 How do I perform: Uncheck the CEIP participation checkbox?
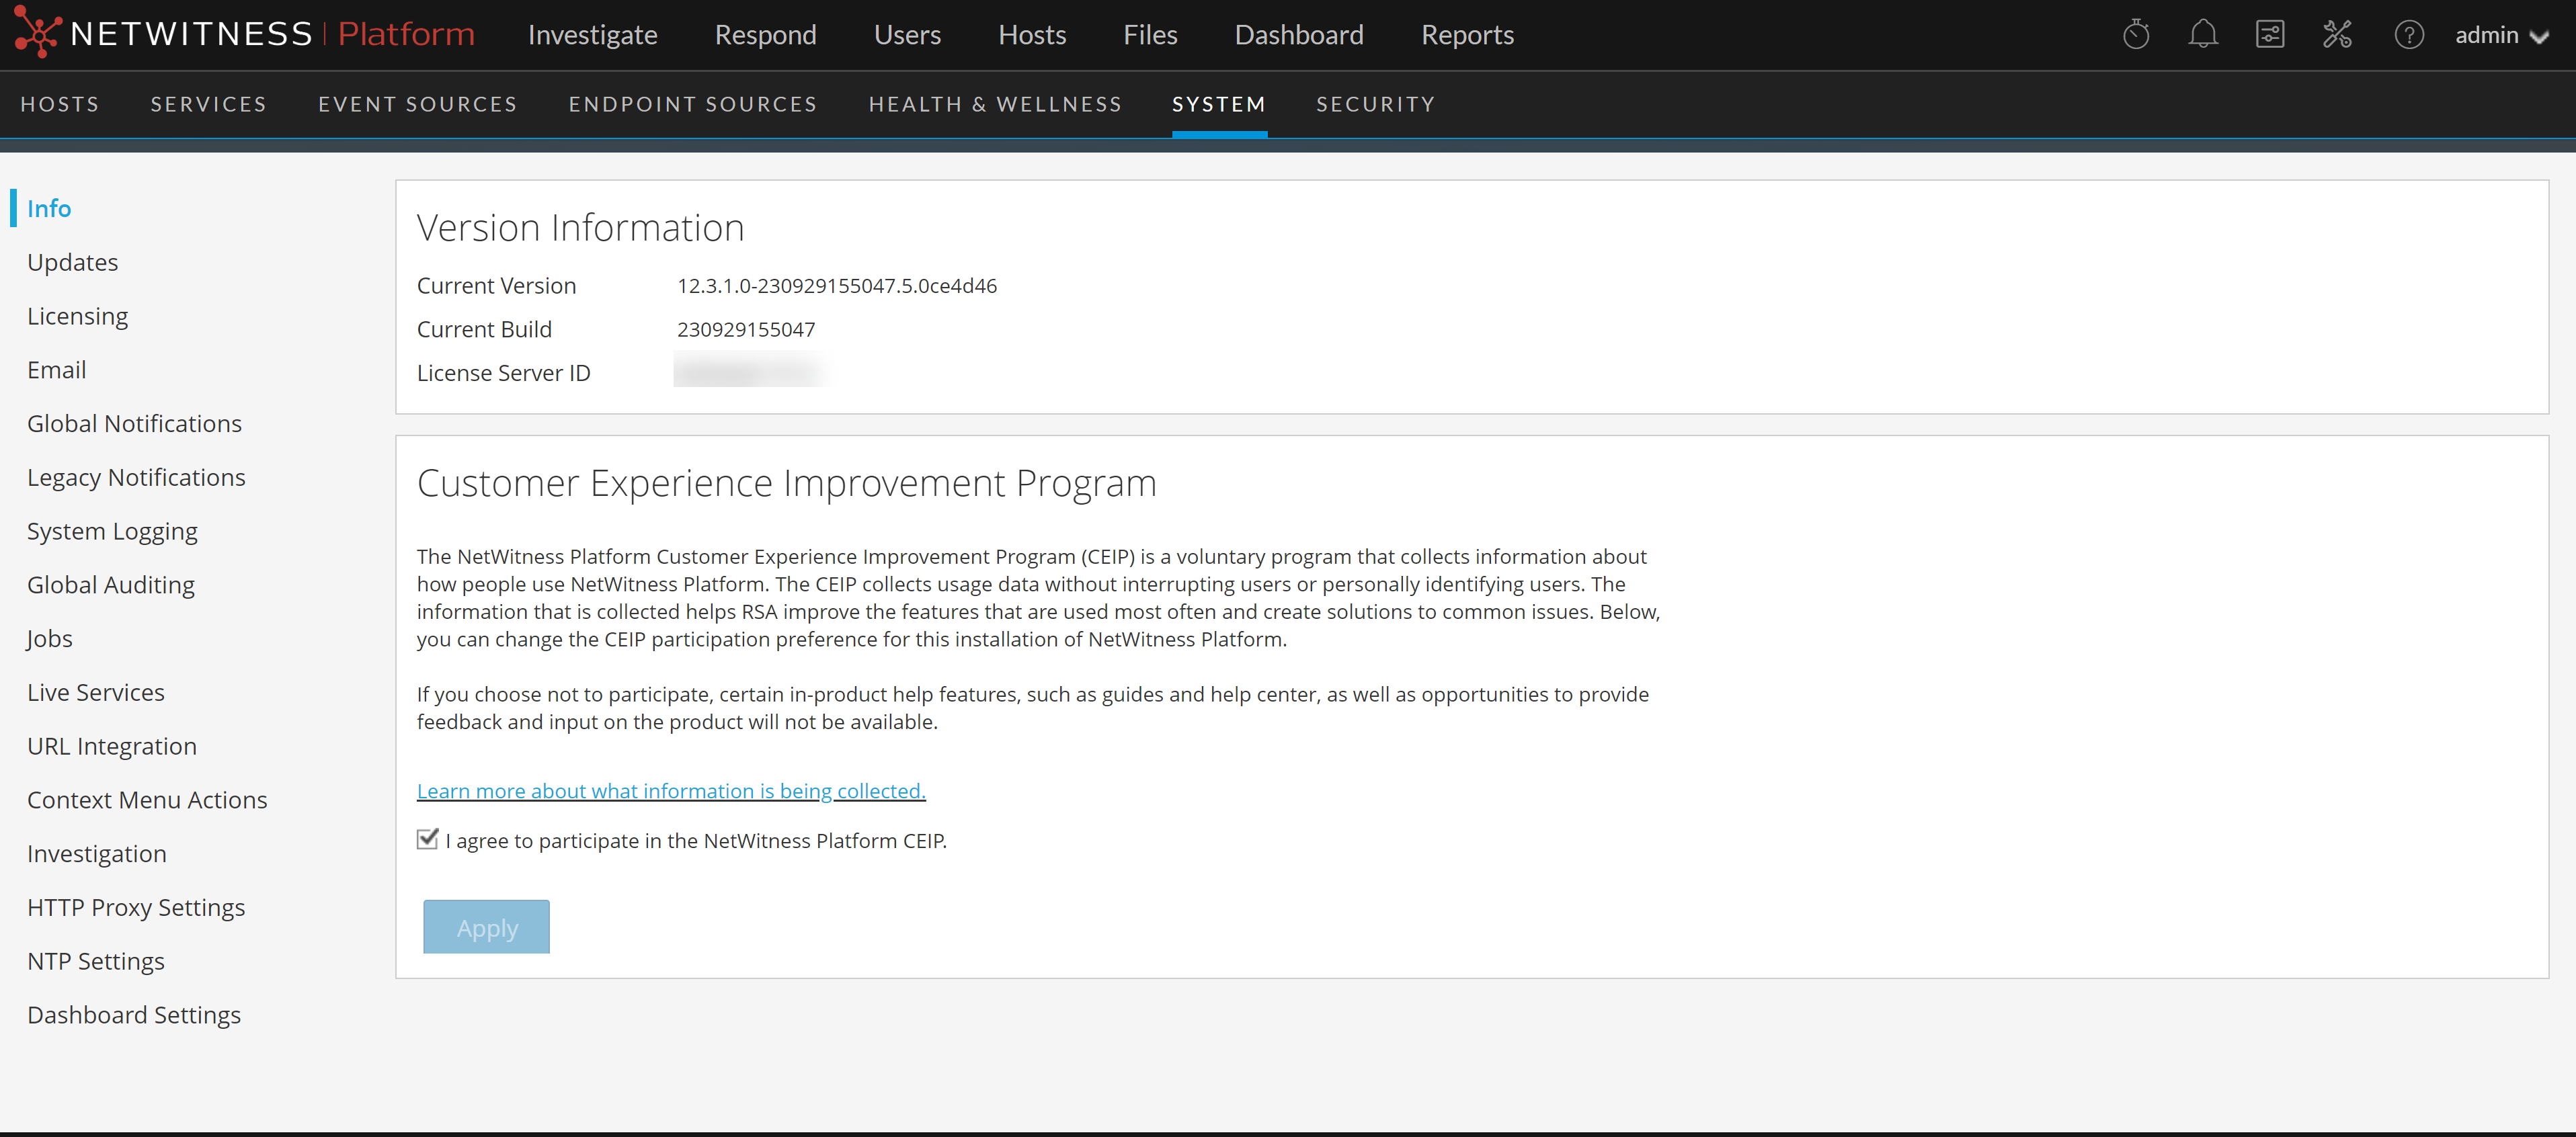coord(428,839)
